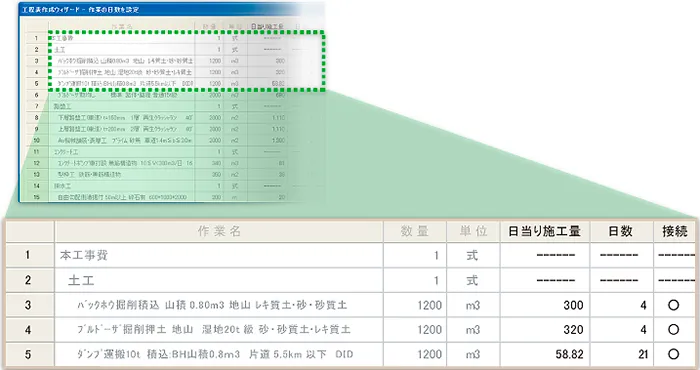Viewport: 700px width, 370px height.
Task: Click the 日数 column header
Action: click(621, 231)
